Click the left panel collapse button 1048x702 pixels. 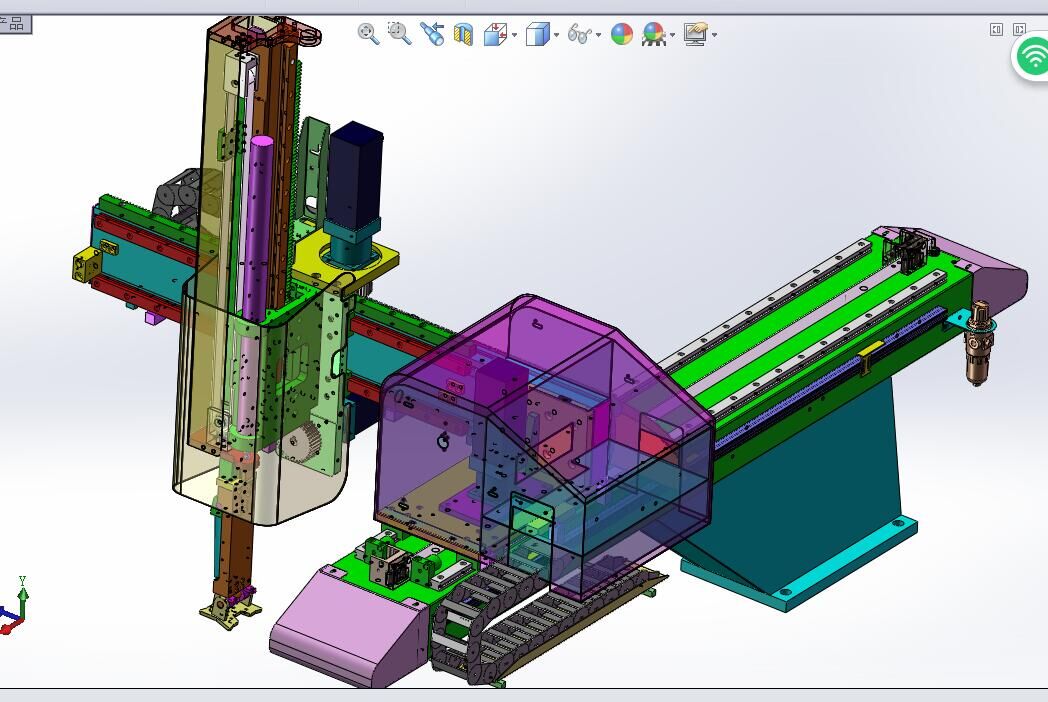click(996, 29)
